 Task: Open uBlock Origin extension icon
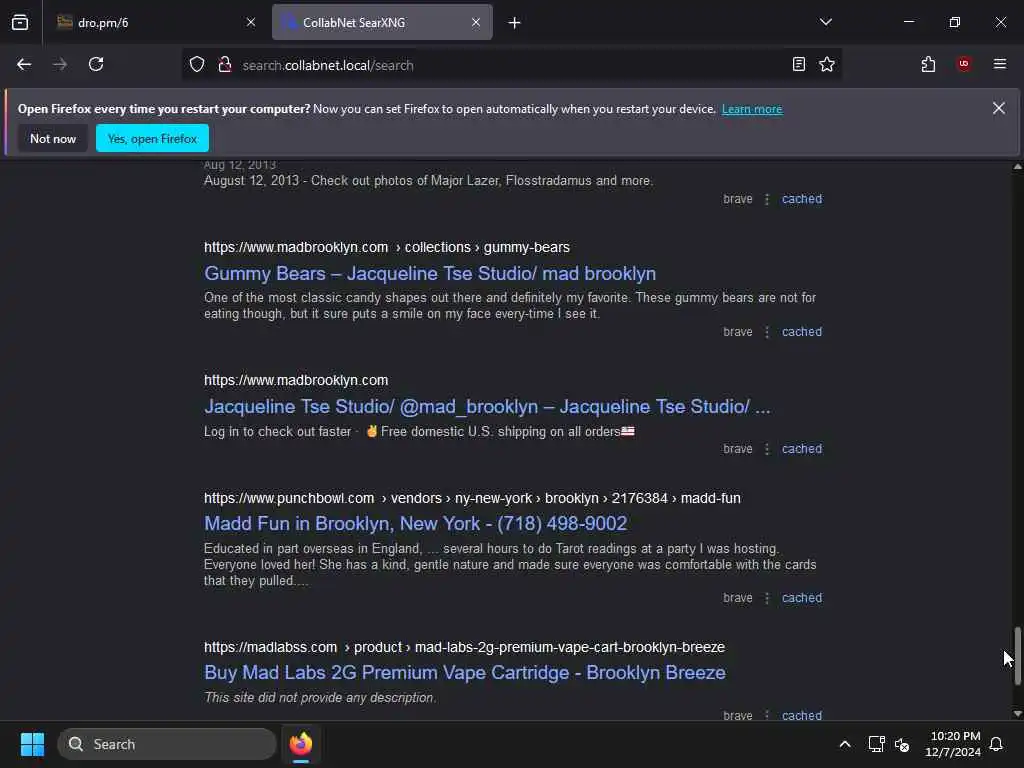tap(963, 65)
